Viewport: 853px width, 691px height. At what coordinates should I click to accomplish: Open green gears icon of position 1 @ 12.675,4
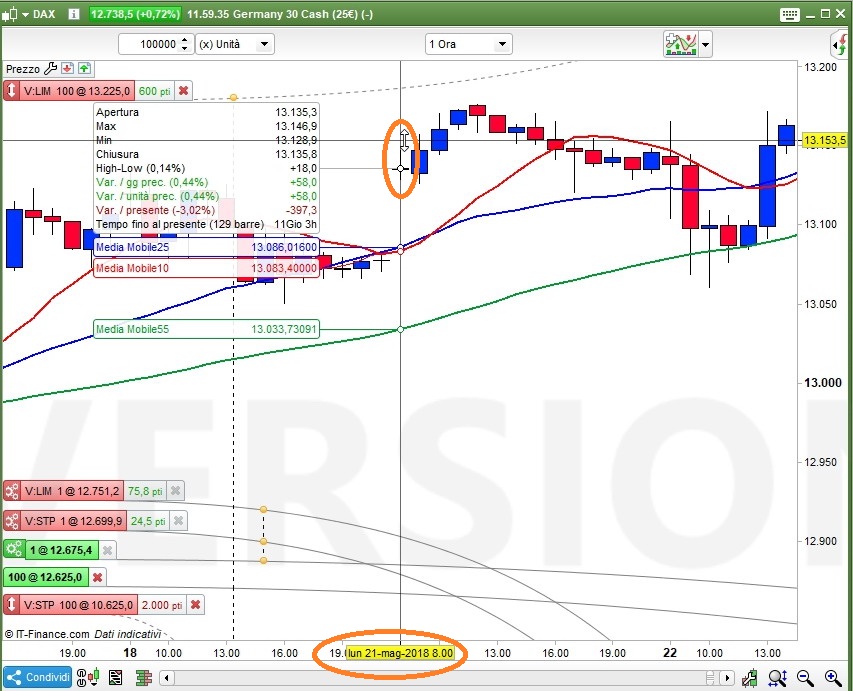pos(14,550)
